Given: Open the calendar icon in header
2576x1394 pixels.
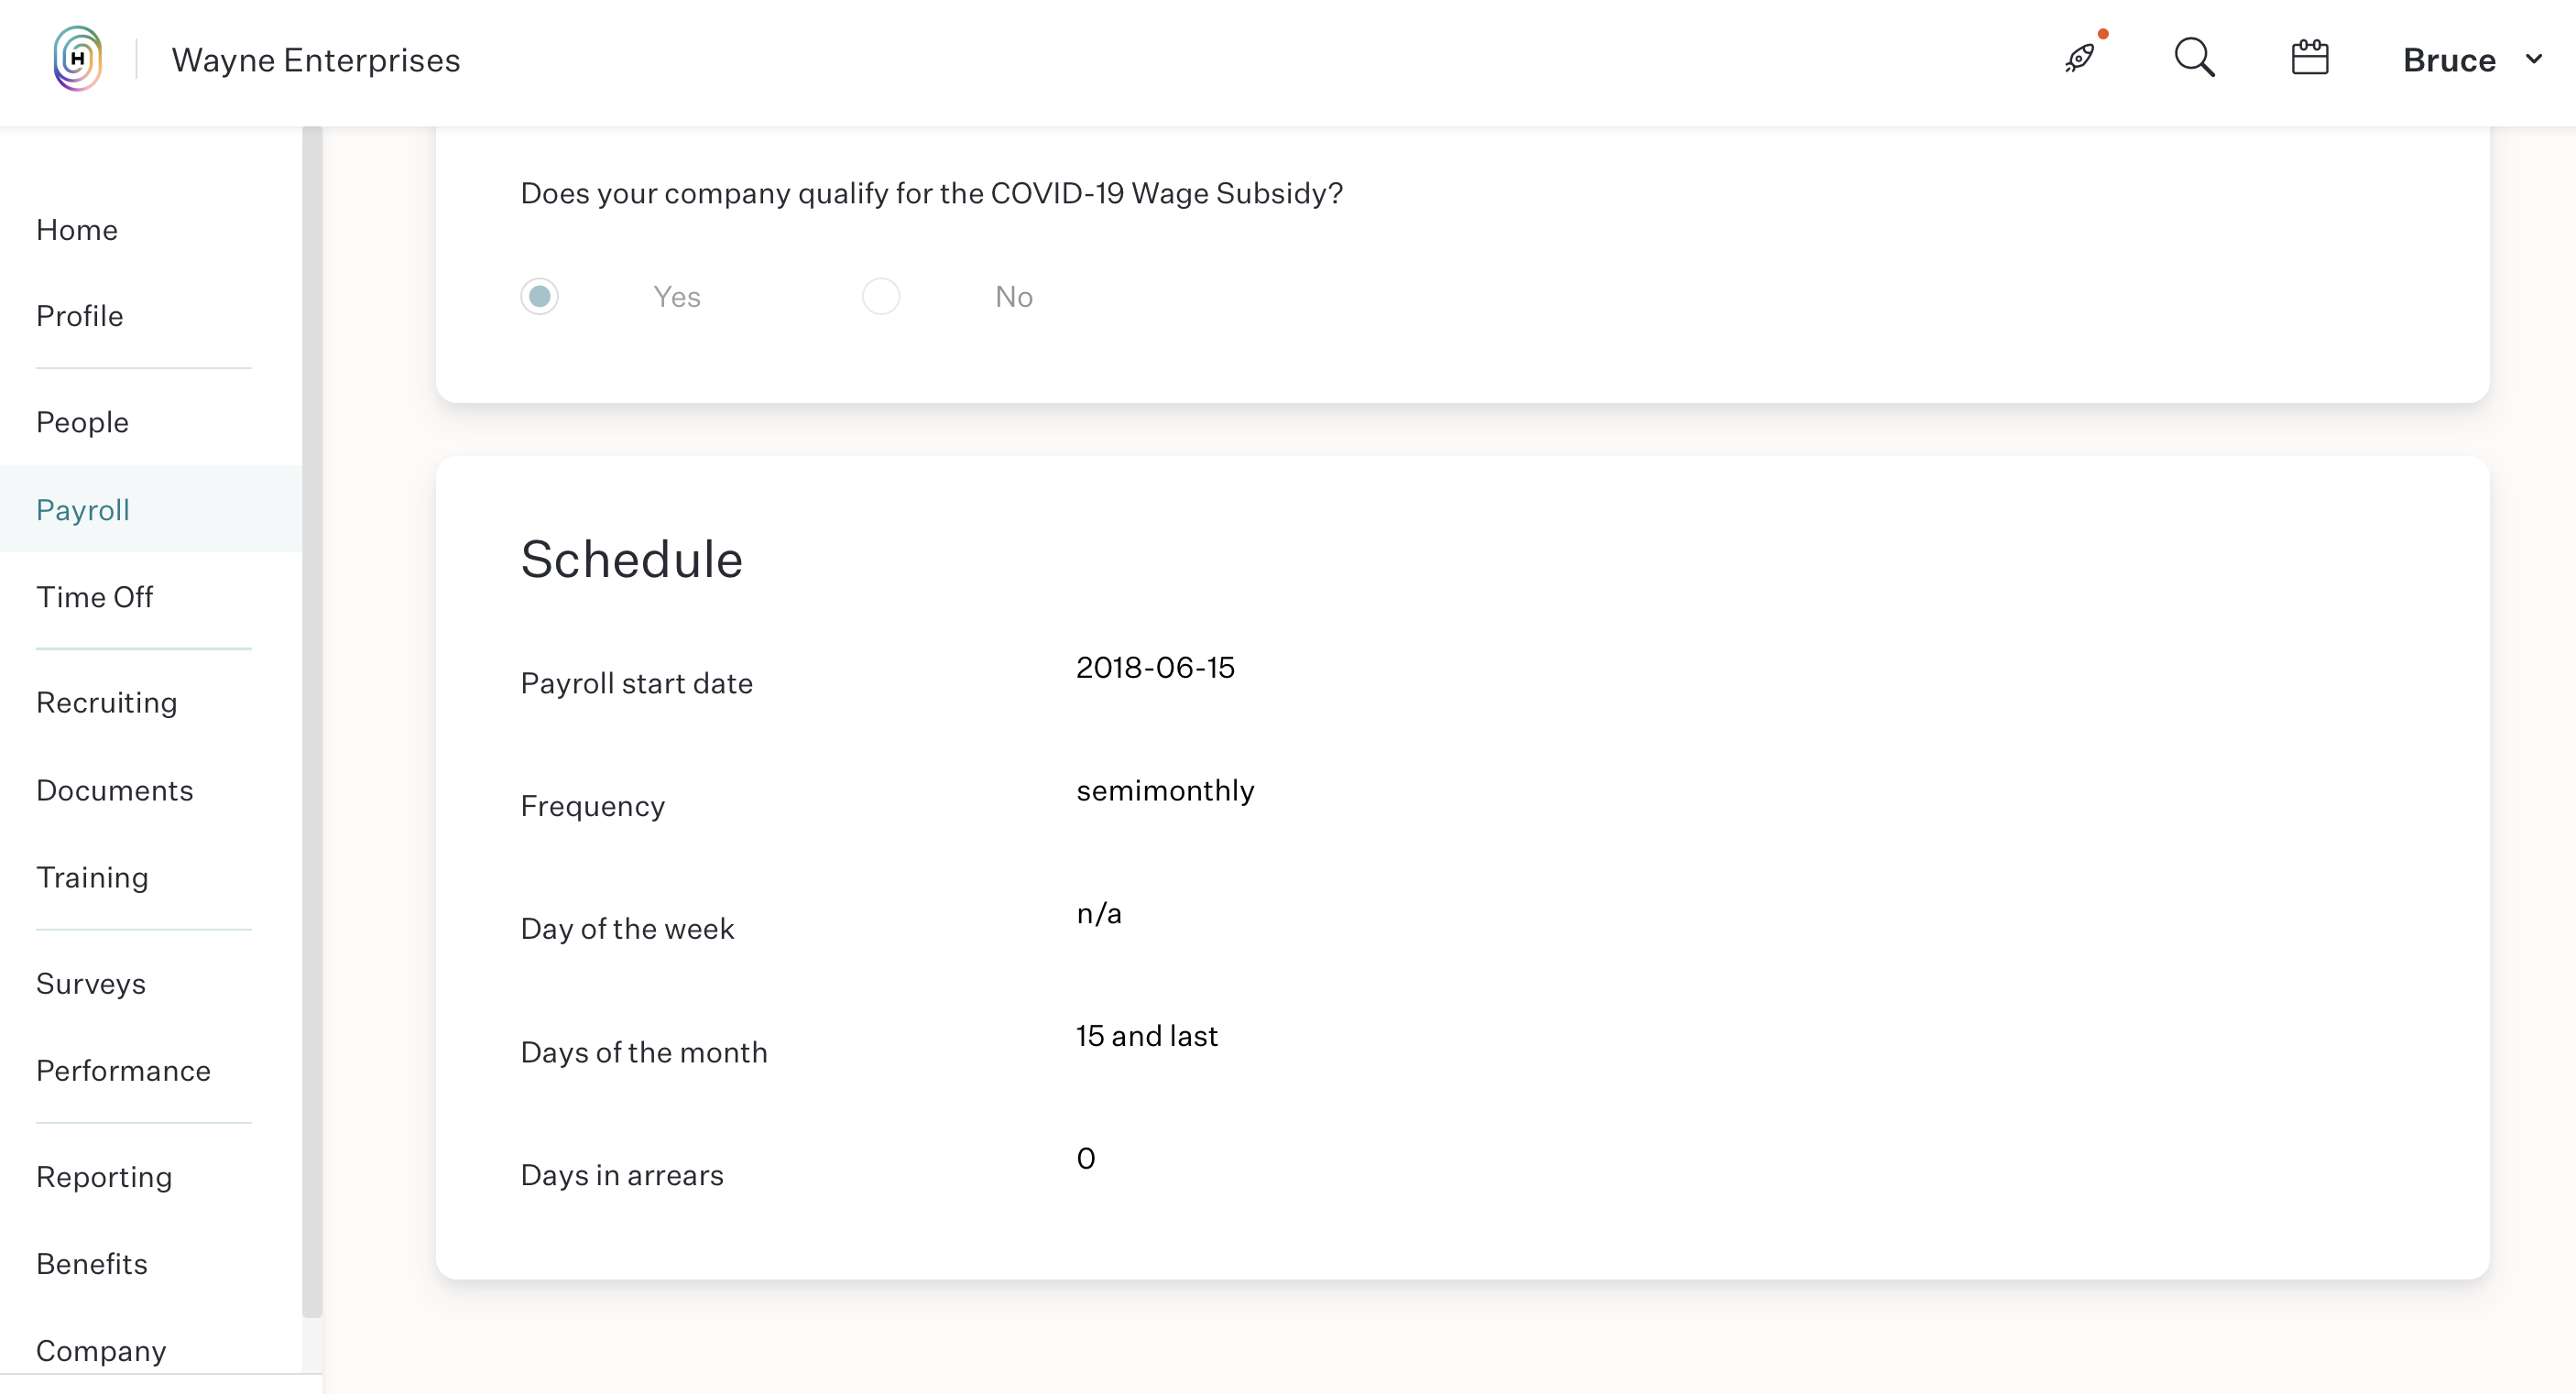Looking at the screenshot, I should click(x=2309, y=58).
